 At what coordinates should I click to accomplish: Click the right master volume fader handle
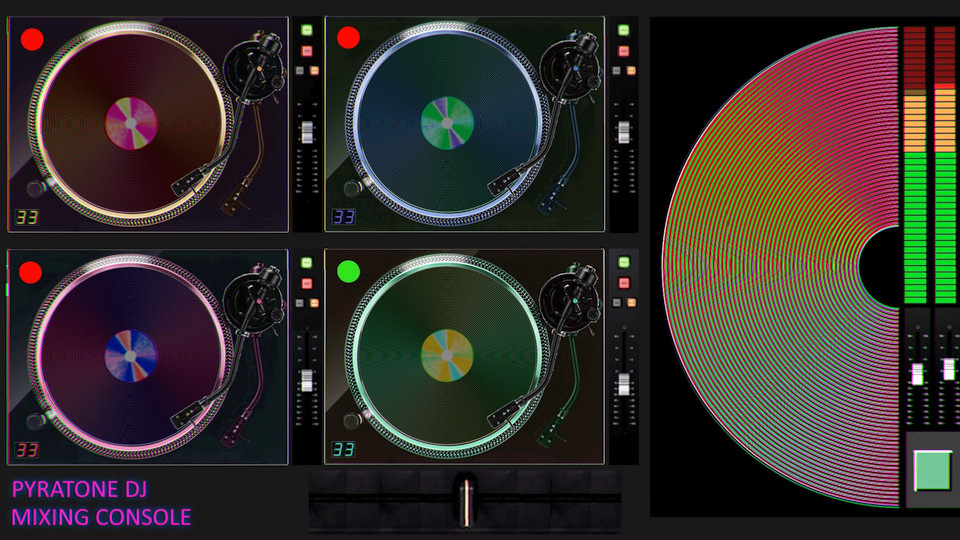tap(948, 369)
